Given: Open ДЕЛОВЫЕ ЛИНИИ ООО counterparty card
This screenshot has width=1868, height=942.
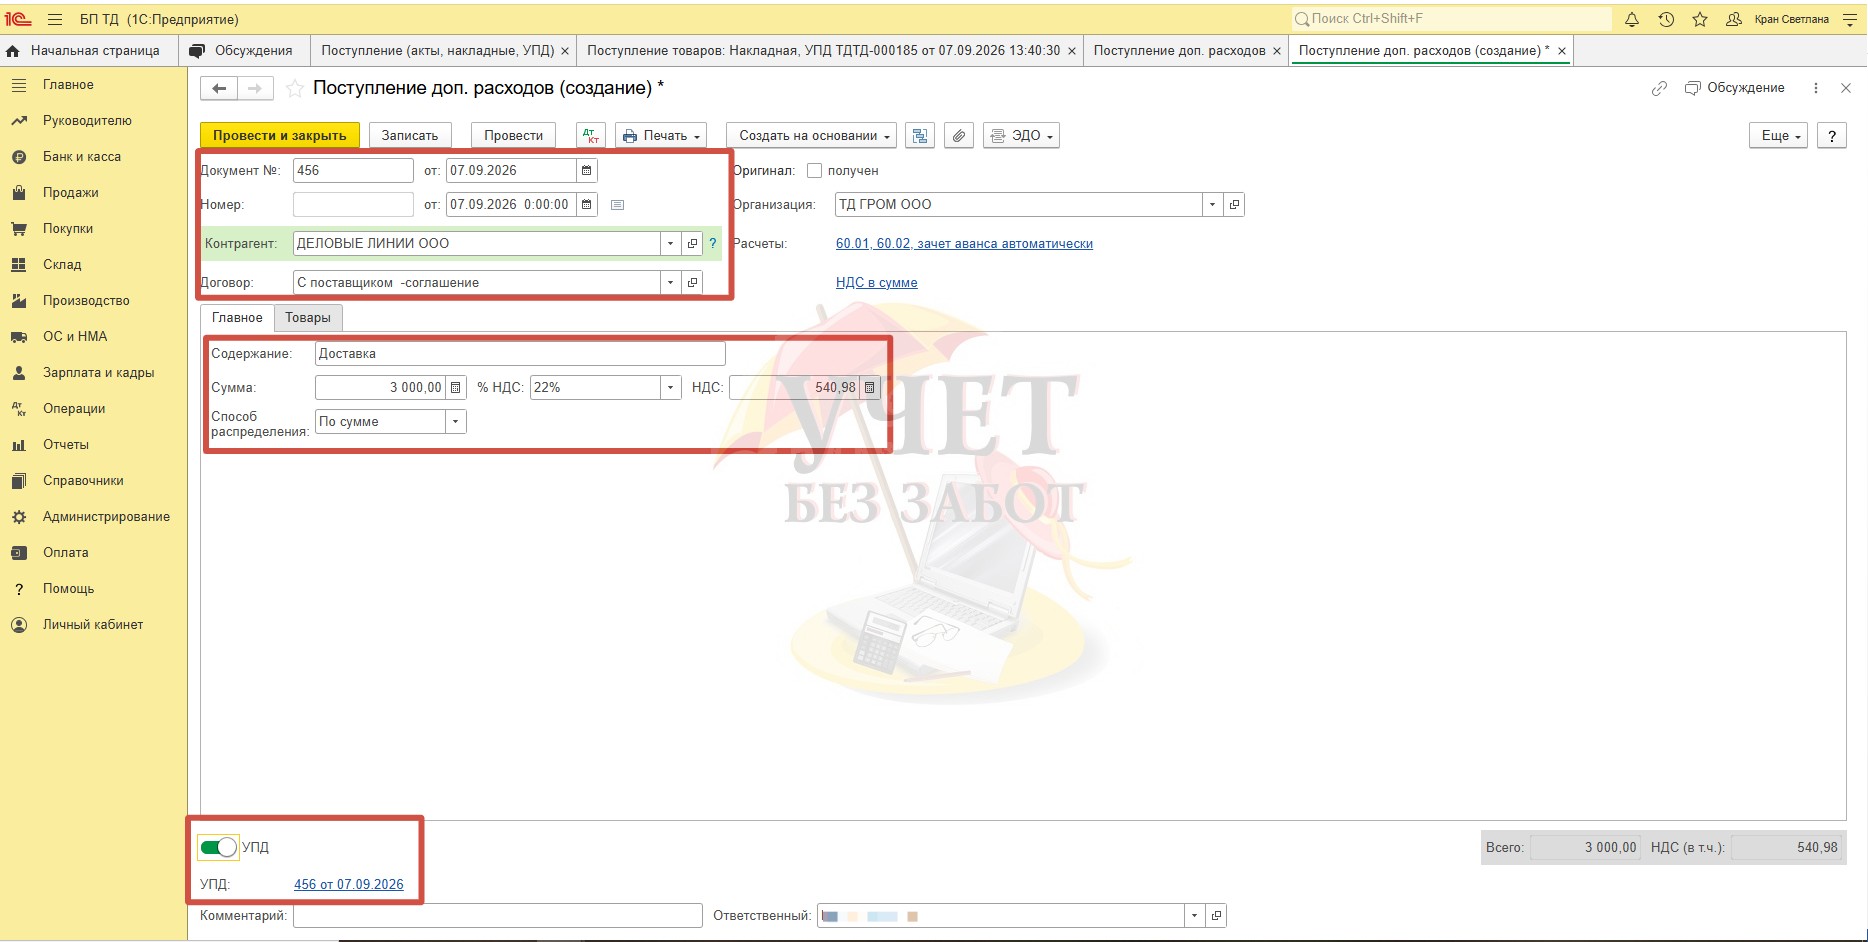Looking at the screenshot, I should click(x=692, y=243).
